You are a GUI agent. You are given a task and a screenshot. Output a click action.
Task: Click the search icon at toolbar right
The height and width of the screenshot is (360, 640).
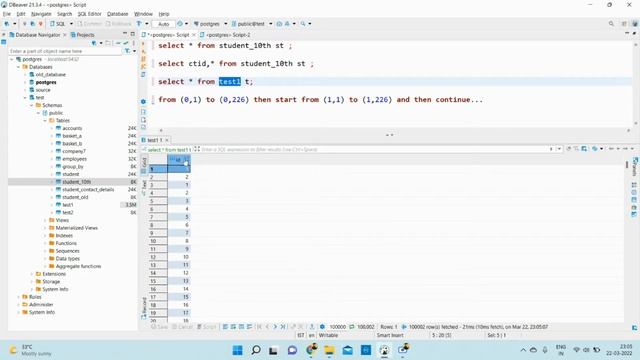coord(611,24)
